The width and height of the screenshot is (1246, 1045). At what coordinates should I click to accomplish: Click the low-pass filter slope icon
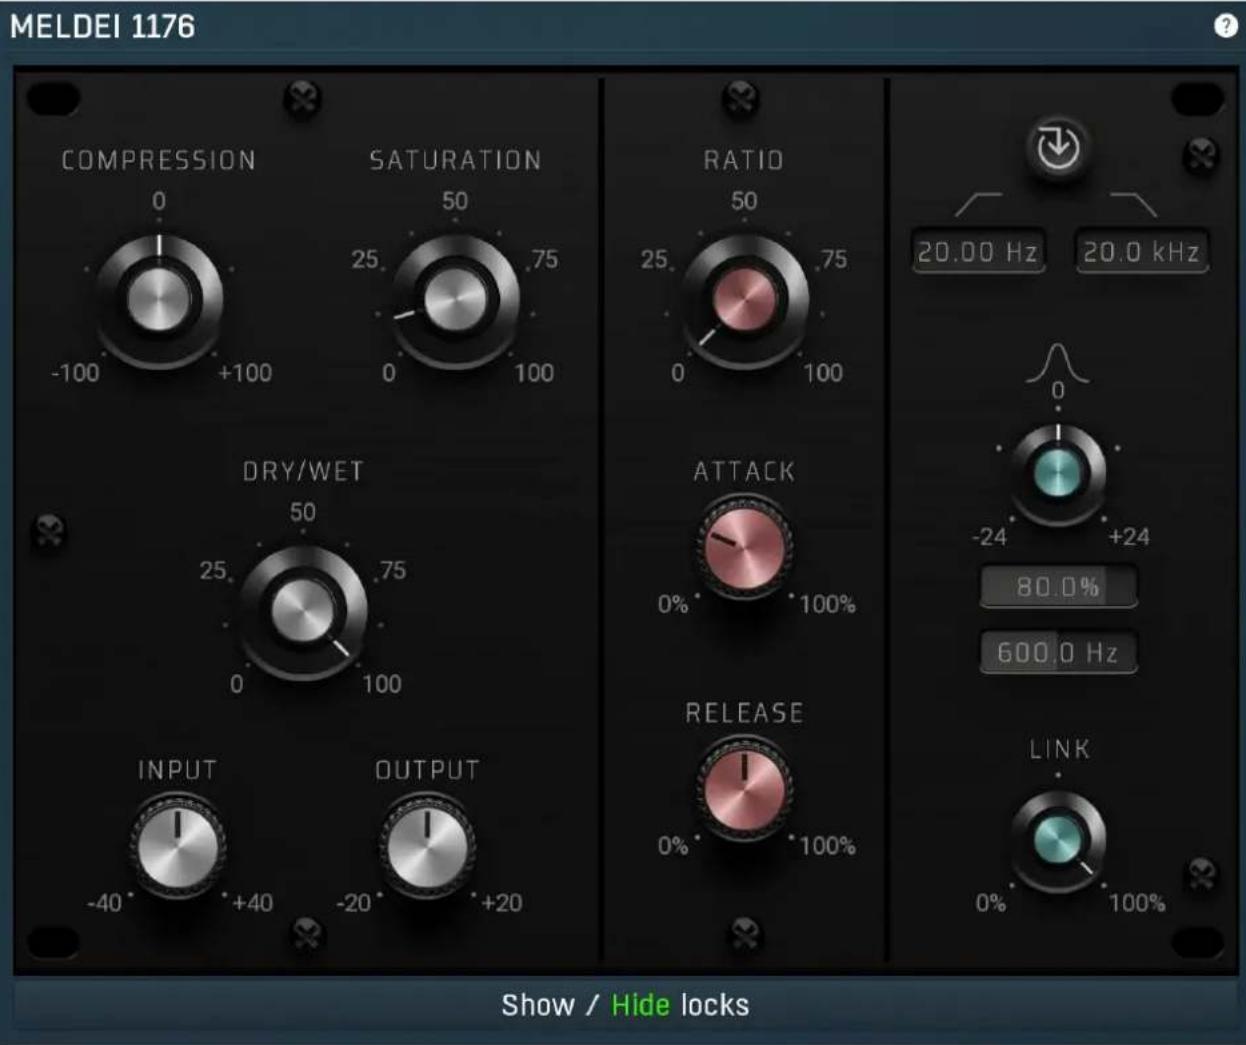click(x=1133, y=204)
